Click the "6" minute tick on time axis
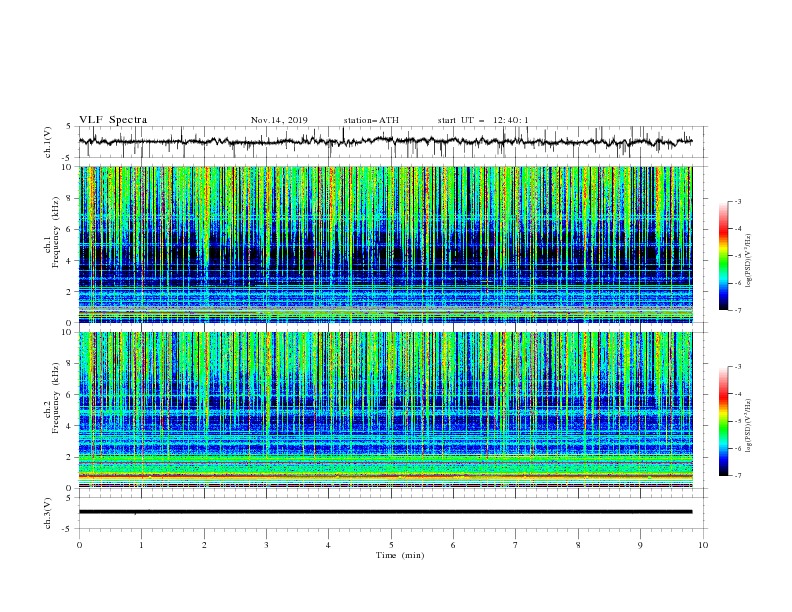Viewport: 792px width, 612px height. pos(453,545)
